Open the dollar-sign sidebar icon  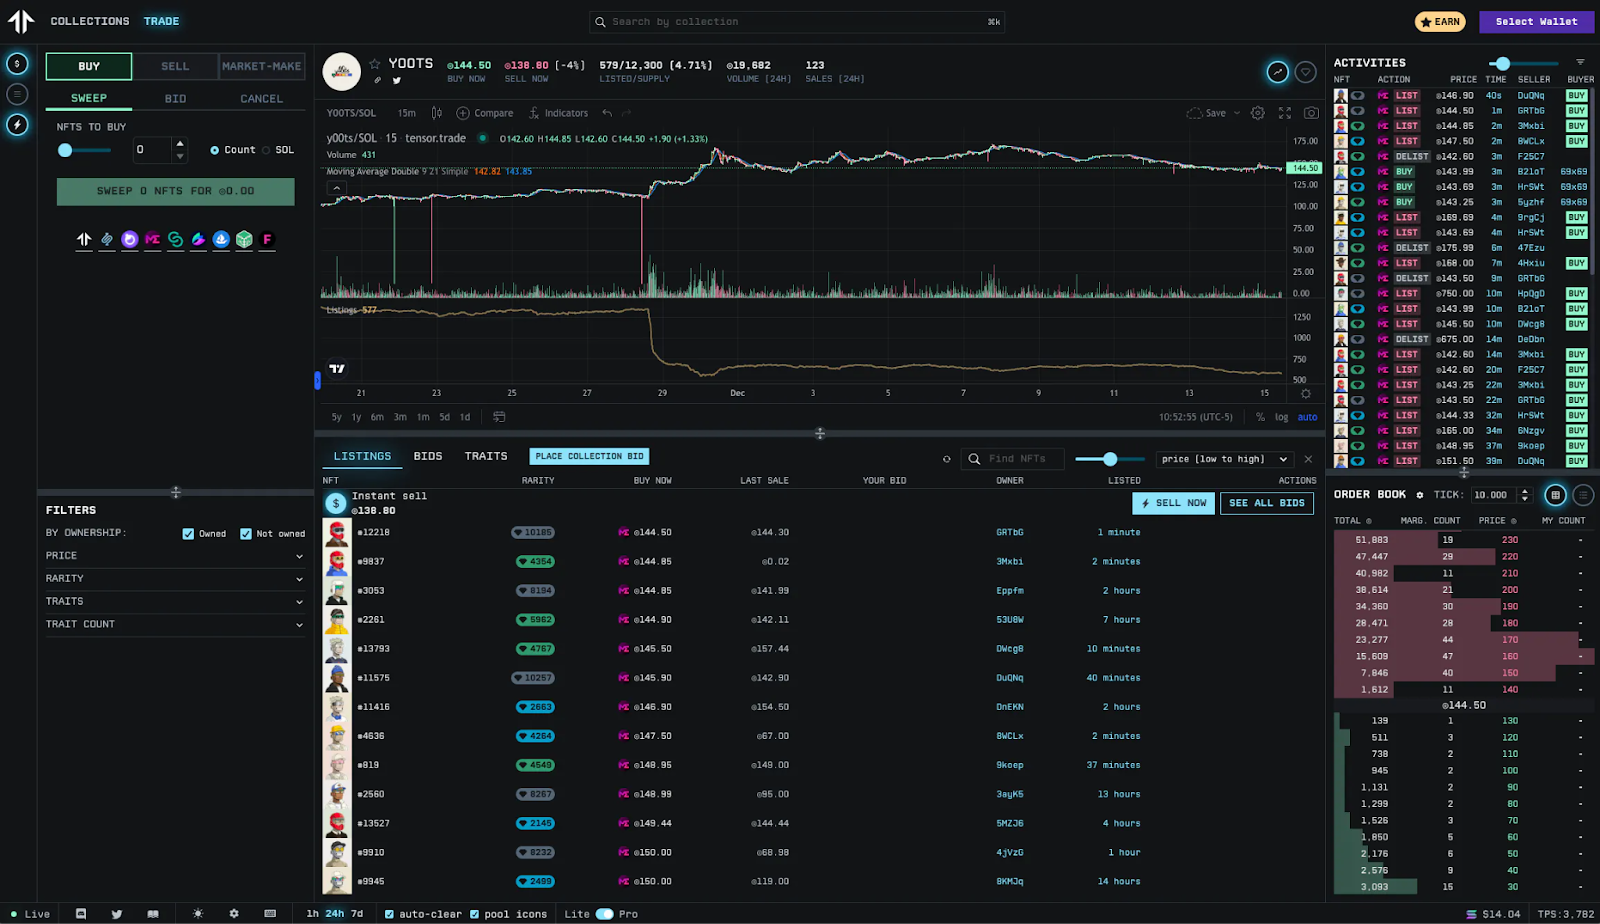click(17, 64)
